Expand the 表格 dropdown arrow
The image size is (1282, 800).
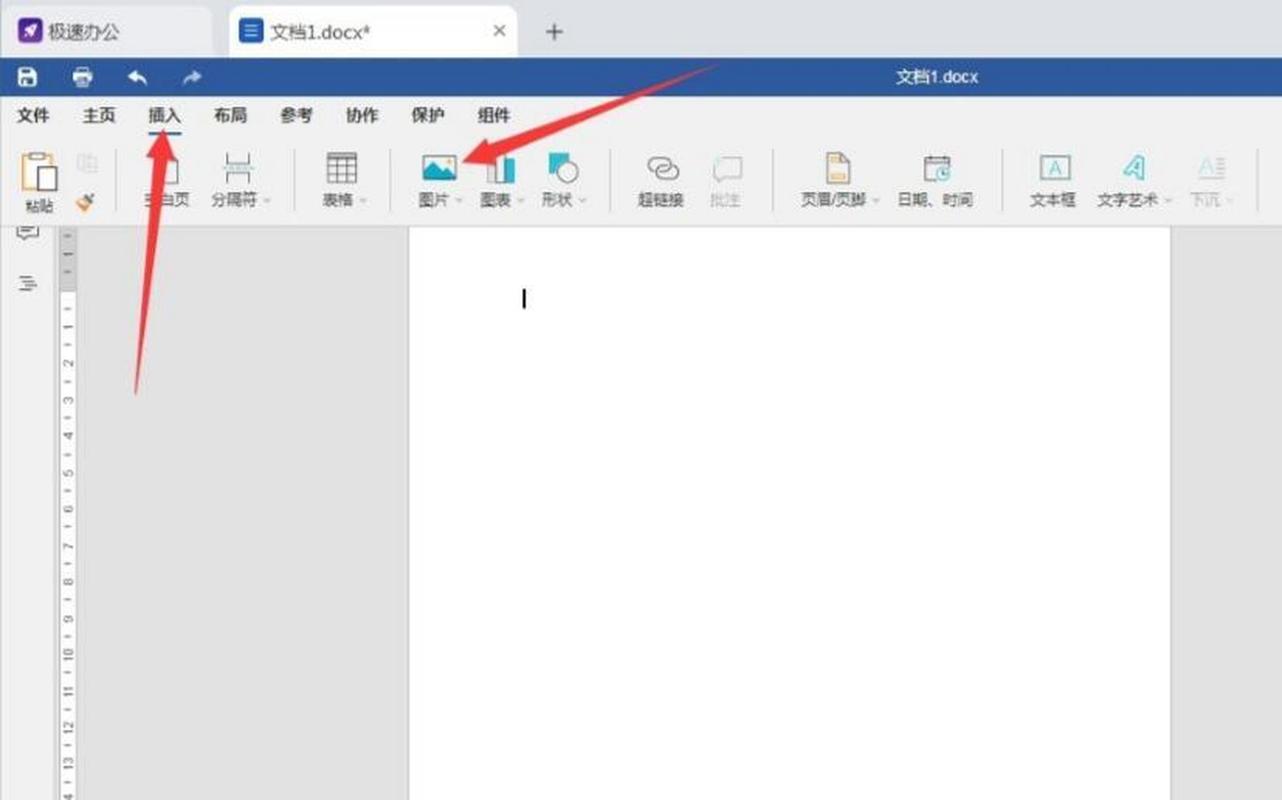pos(363,201)
